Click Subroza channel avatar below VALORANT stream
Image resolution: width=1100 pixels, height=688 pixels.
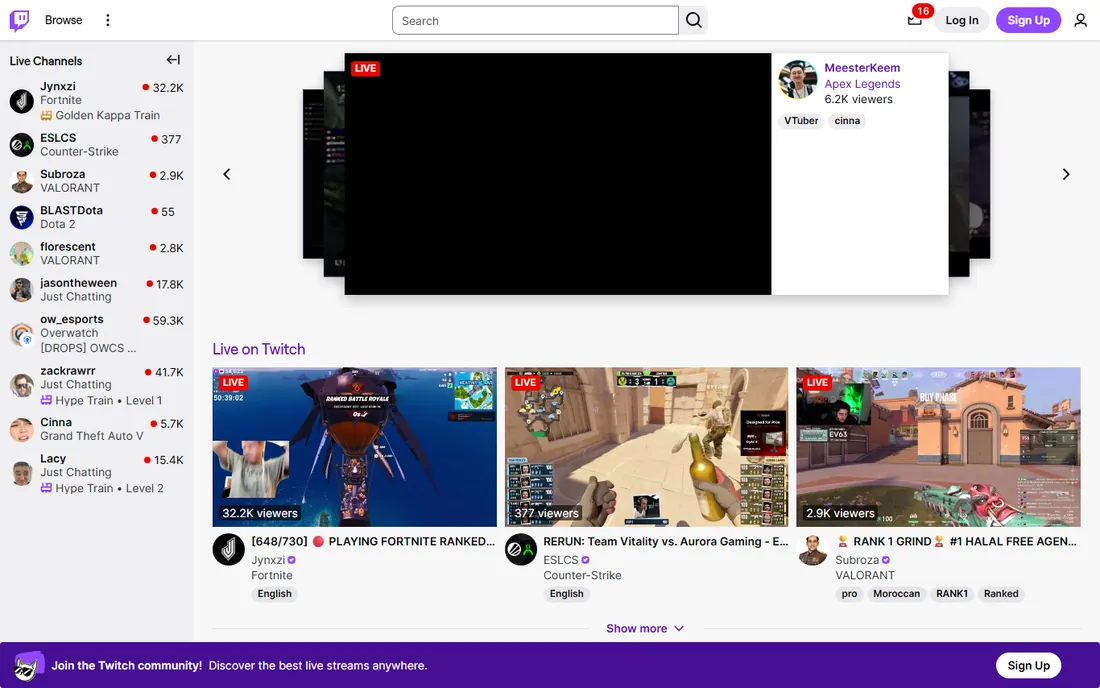coord(812,550)
